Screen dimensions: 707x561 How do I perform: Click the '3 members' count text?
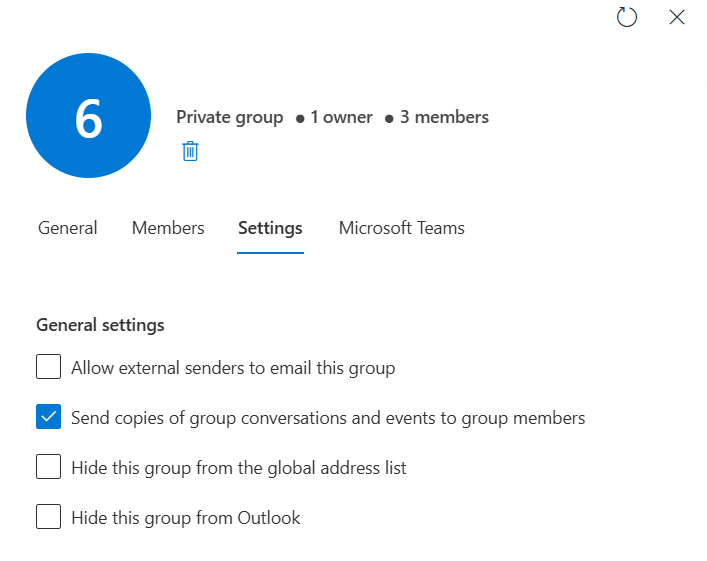[444, 117]
